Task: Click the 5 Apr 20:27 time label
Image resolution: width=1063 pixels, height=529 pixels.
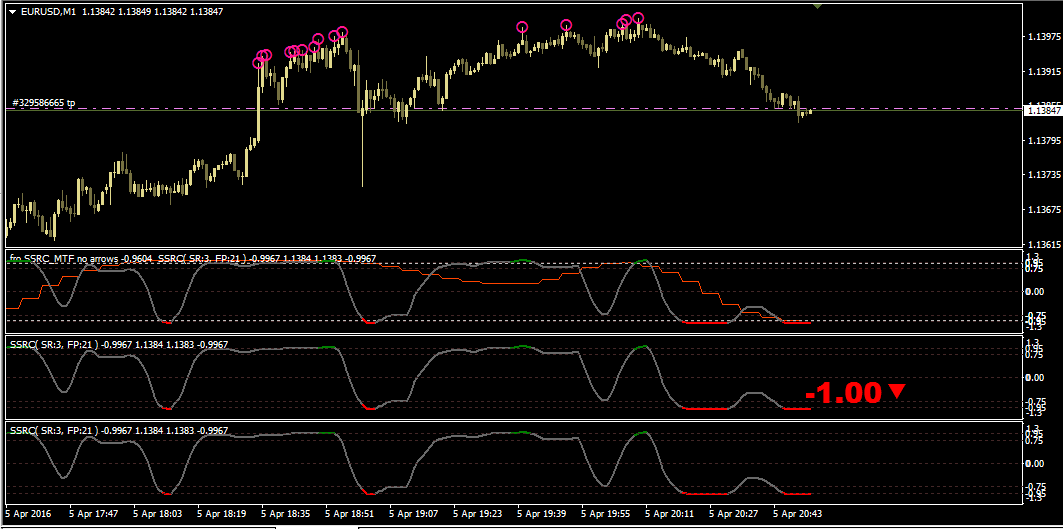Action: tap(735, 513)
